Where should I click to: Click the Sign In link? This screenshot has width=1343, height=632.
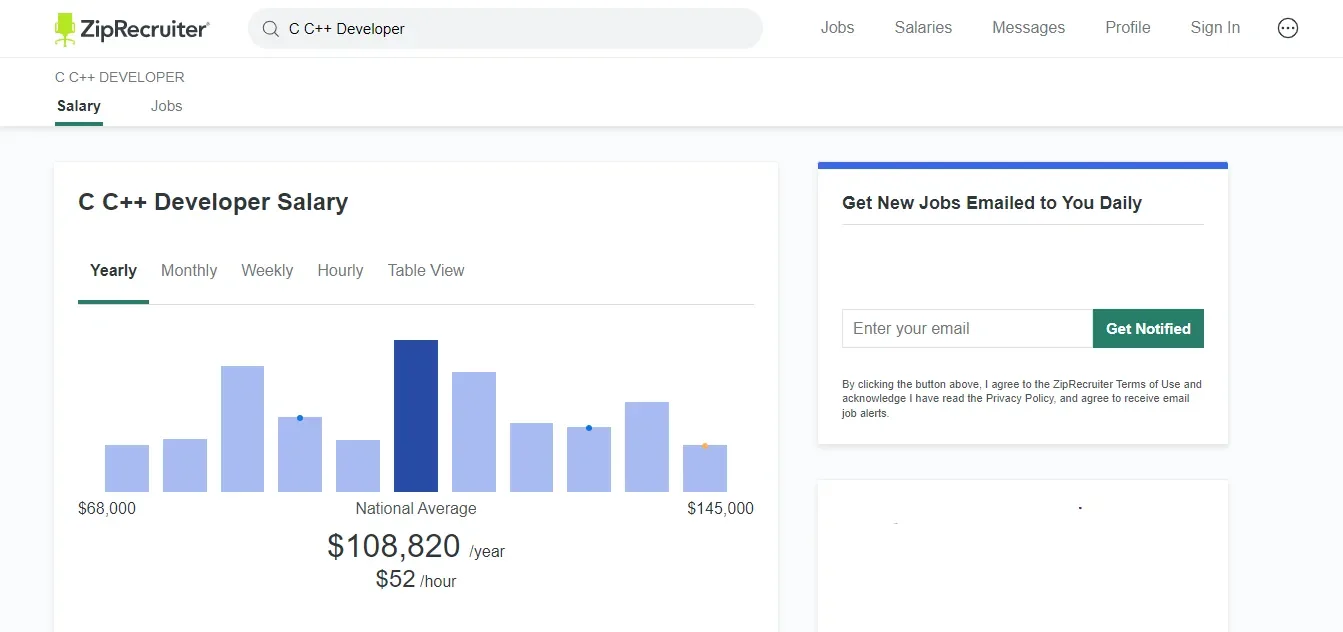click(1215, 28)
